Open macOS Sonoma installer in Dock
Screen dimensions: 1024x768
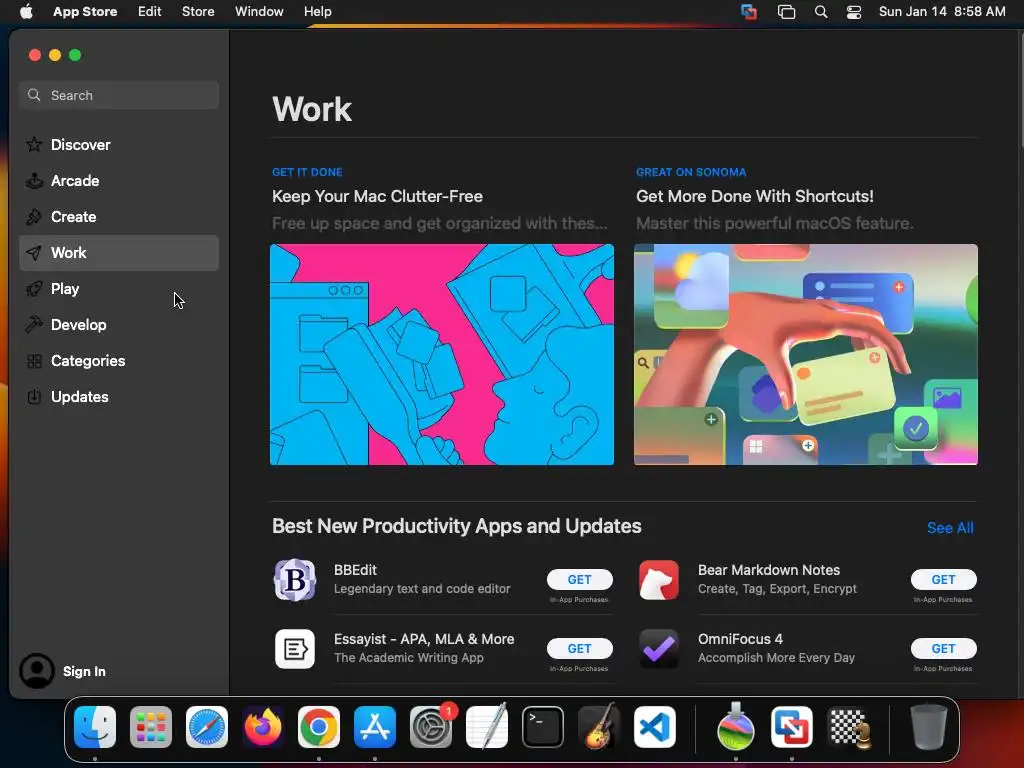[736, 727]
